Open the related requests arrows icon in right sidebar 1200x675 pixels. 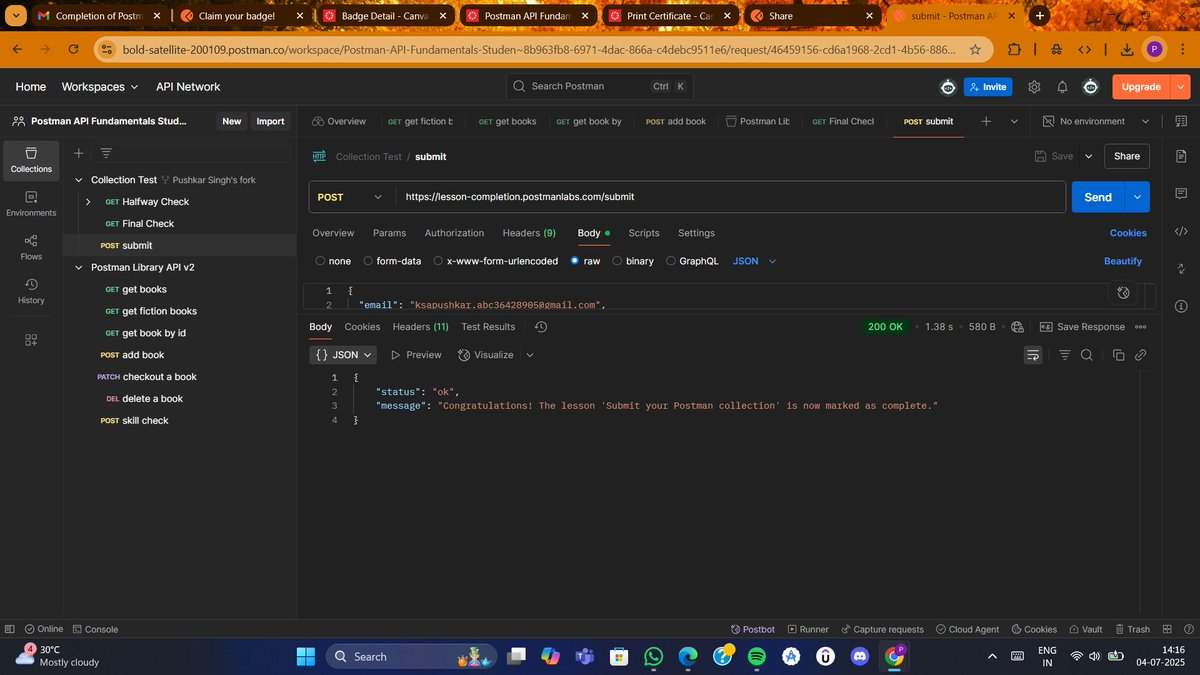coord(1181,268)
